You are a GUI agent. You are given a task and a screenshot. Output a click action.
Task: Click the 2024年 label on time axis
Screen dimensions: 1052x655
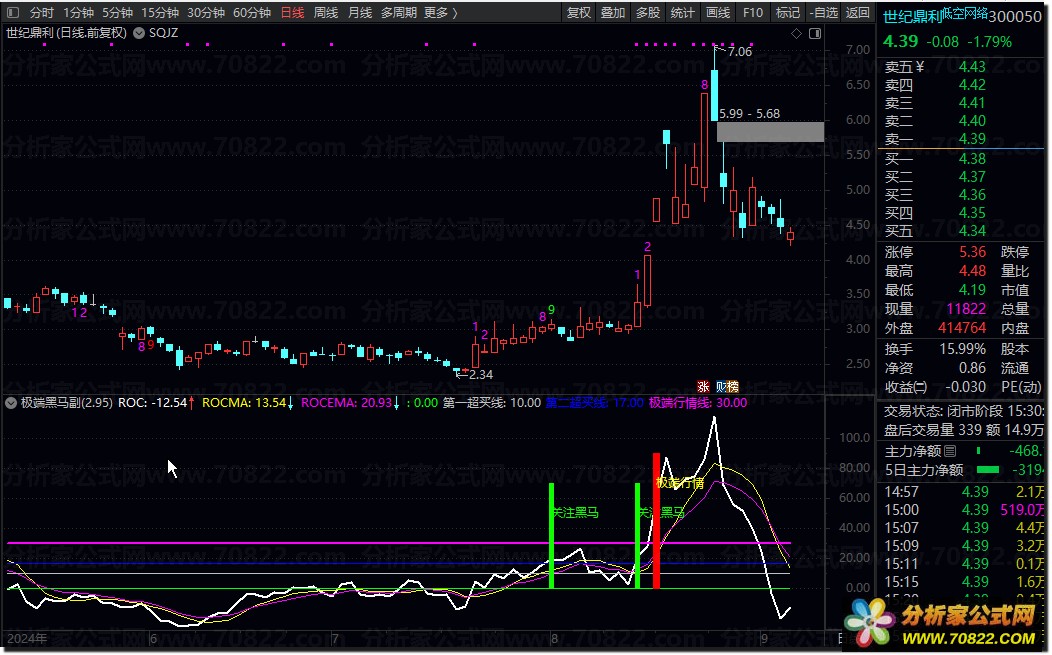[x=27, y=638]
